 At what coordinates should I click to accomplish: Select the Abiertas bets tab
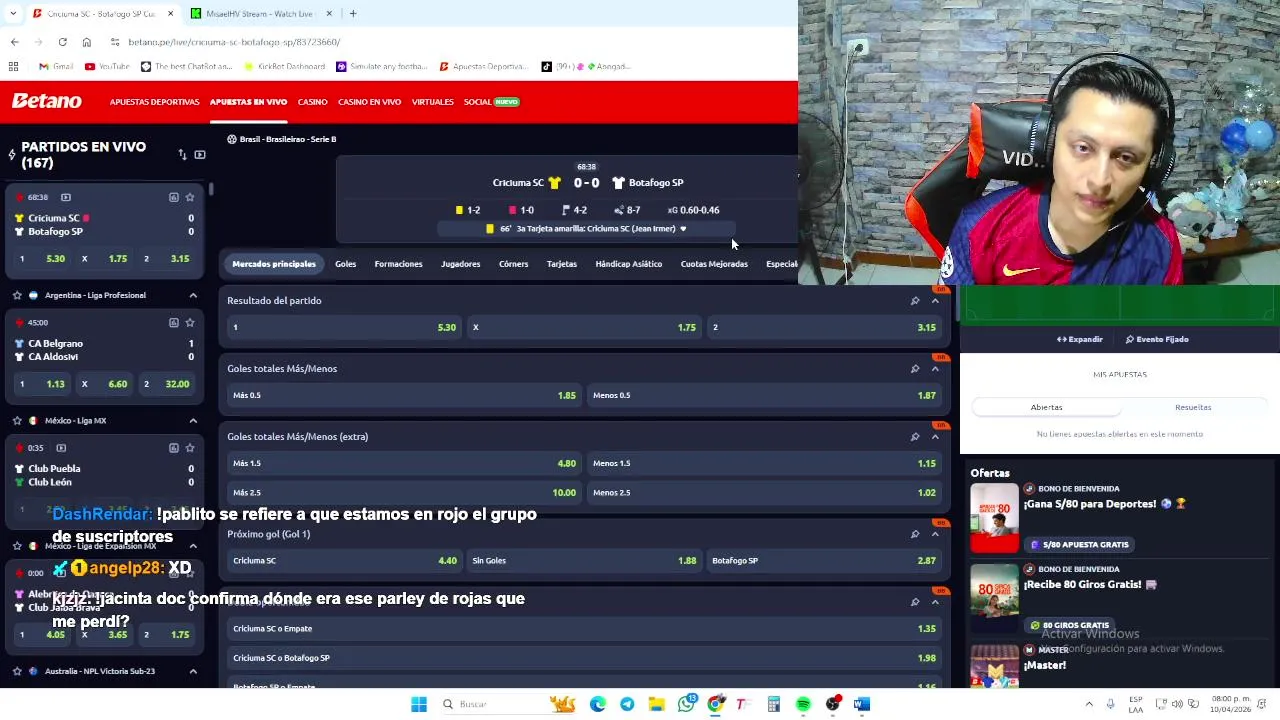click(x=1046, y=407)
